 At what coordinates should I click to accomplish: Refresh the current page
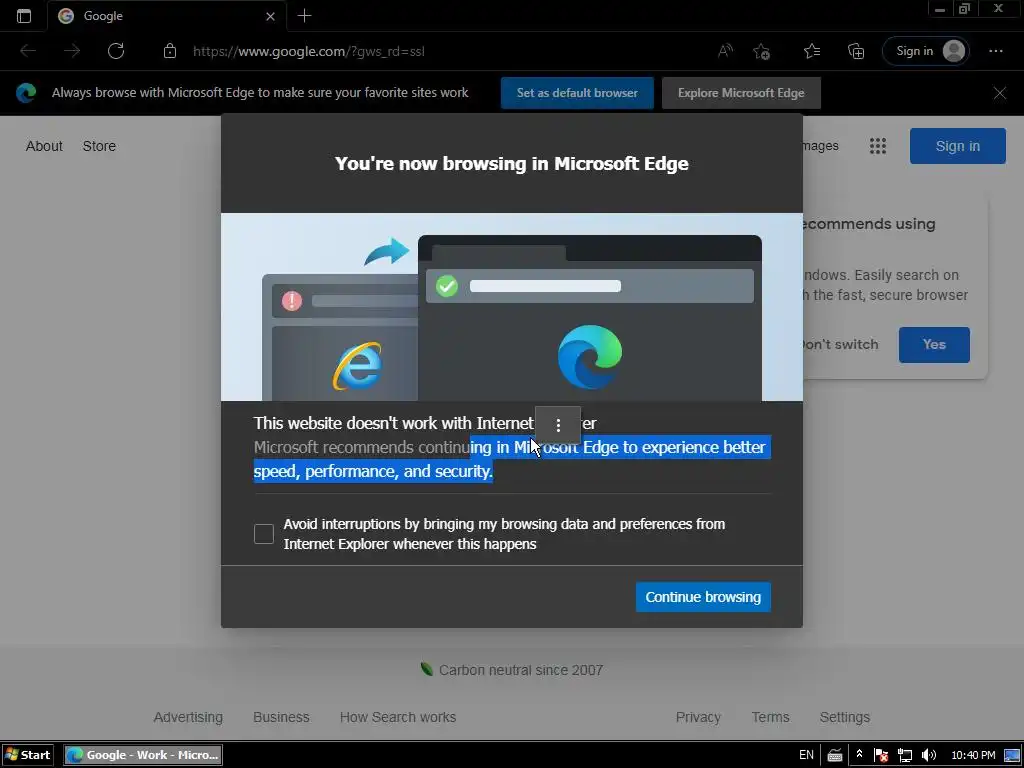pyautogui.click(x=116, y=51)
